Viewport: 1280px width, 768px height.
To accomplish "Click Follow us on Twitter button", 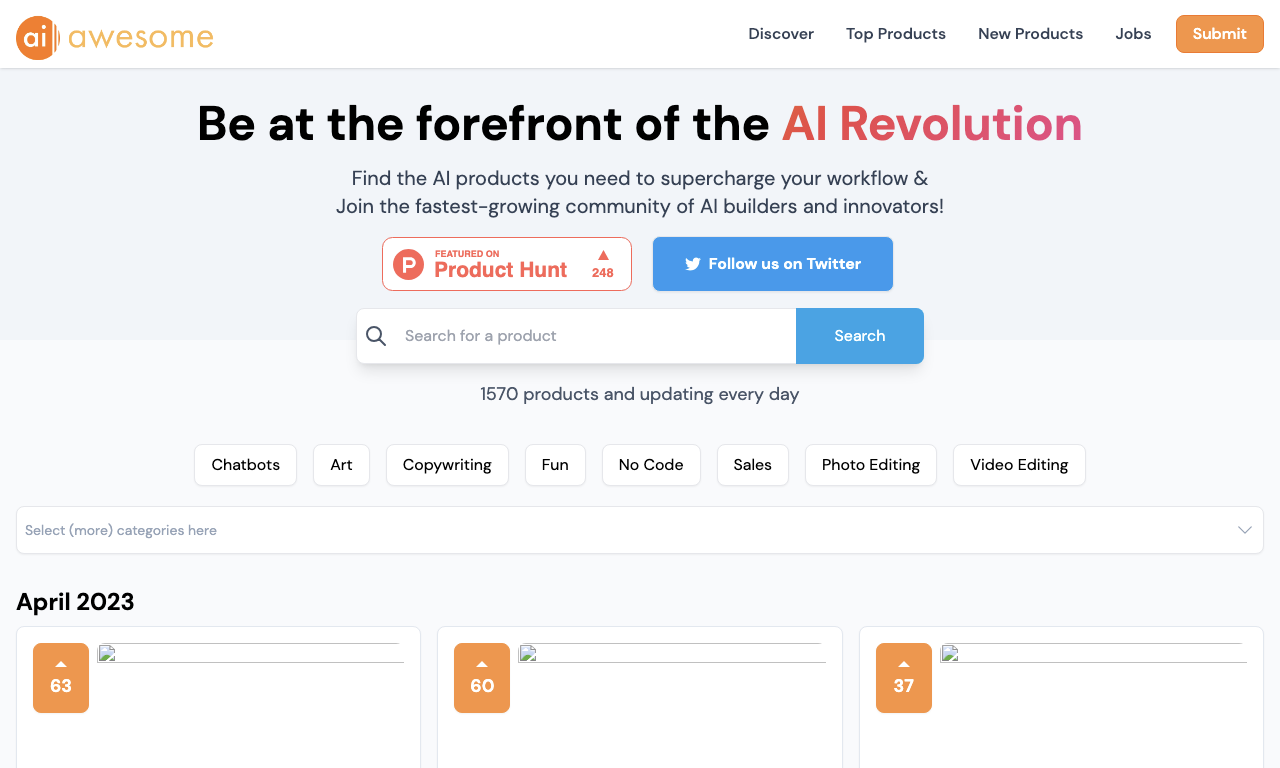I will pos(773,264).
